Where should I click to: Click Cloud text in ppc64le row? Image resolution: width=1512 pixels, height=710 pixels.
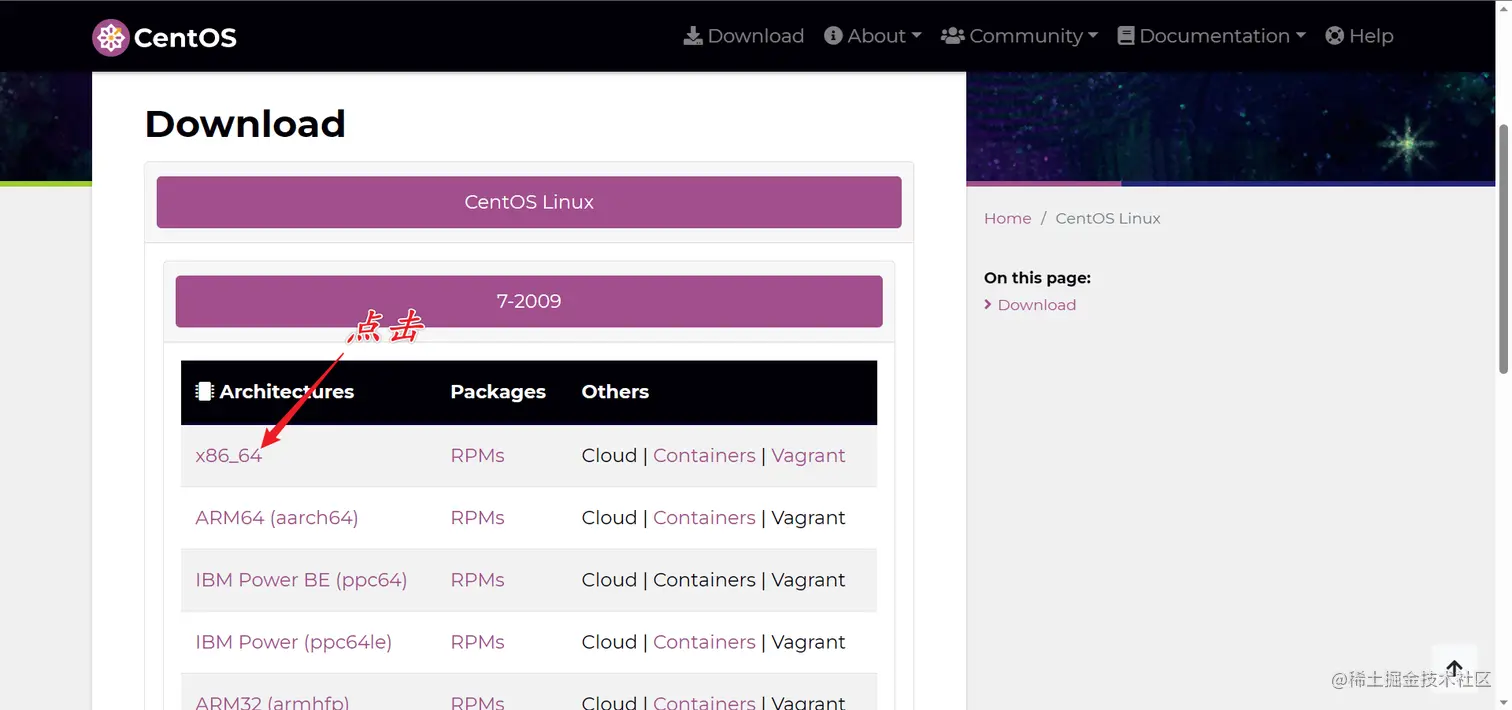[x=609, y=642]
